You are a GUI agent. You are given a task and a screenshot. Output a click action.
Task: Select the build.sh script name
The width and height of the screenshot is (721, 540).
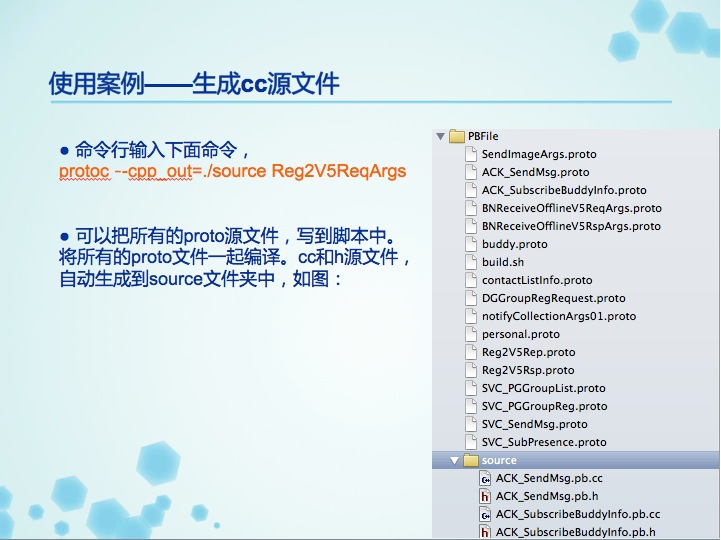[x=503, y=262]
